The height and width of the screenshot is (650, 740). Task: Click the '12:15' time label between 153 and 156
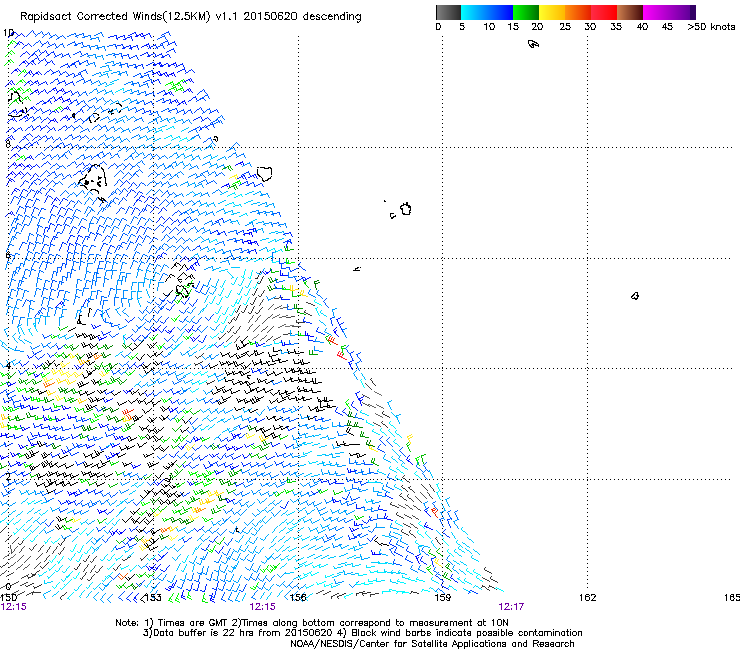point(262,607)
